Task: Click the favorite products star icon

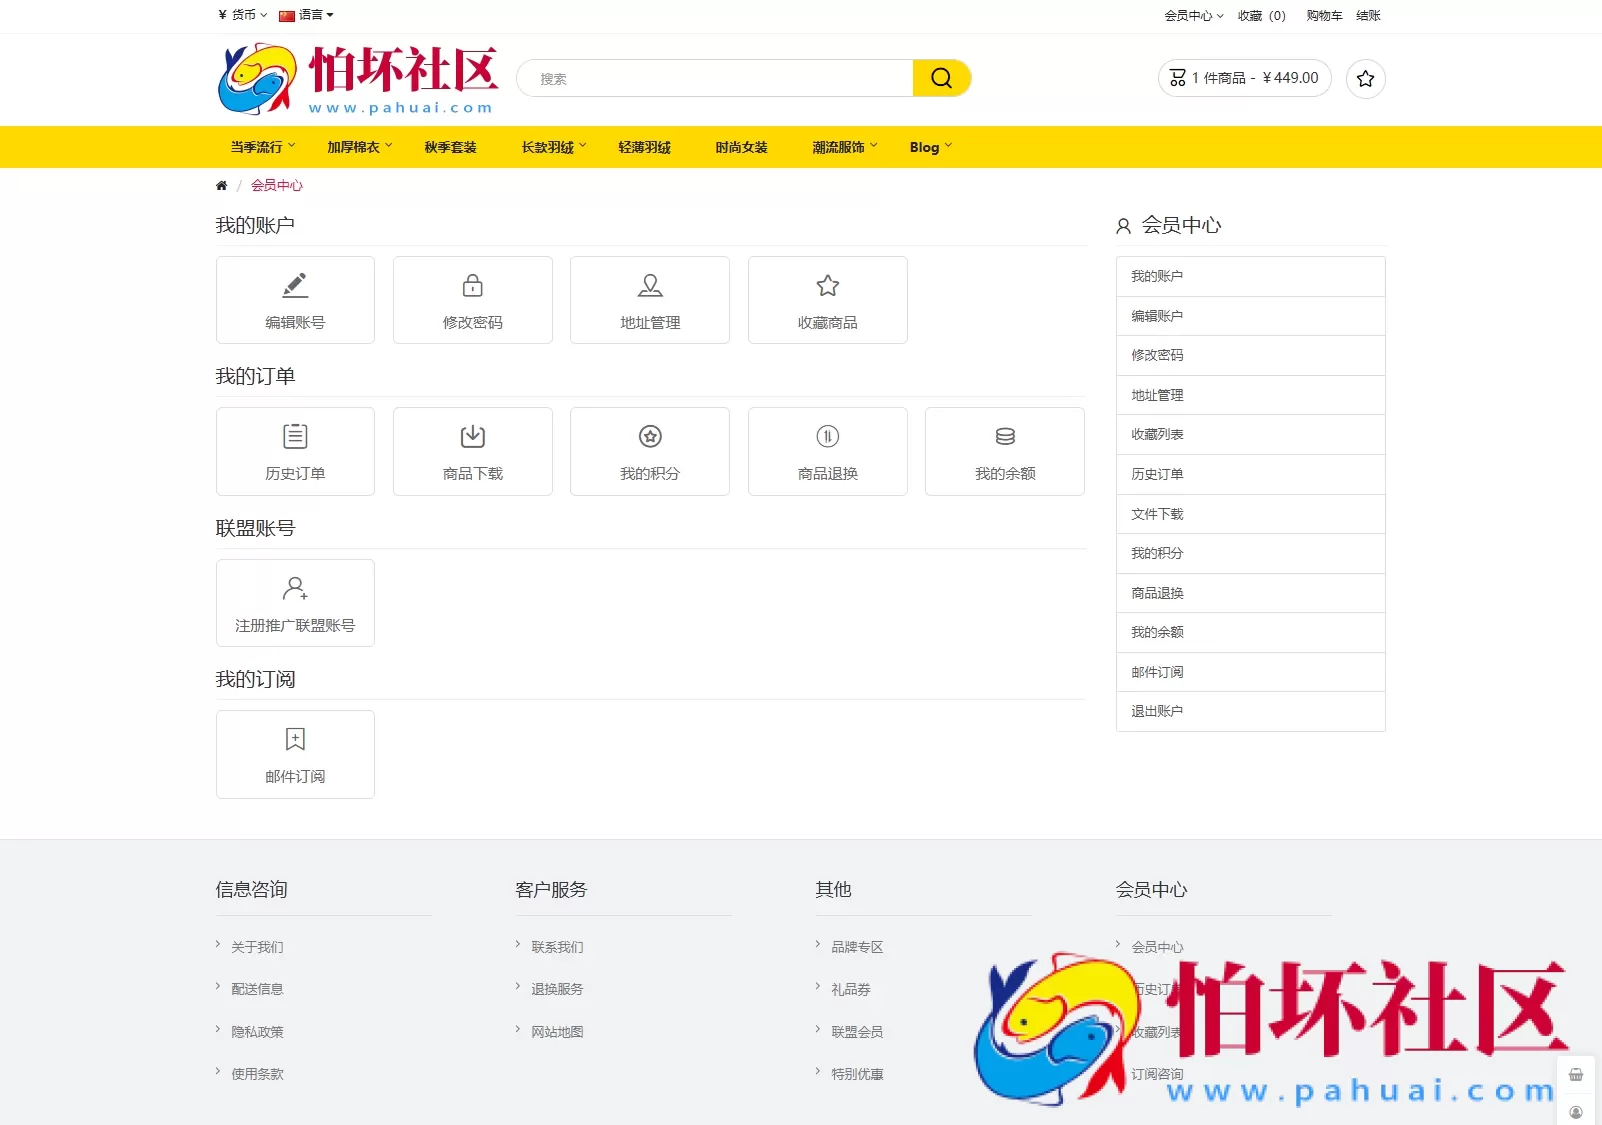Action: (827, 285)
